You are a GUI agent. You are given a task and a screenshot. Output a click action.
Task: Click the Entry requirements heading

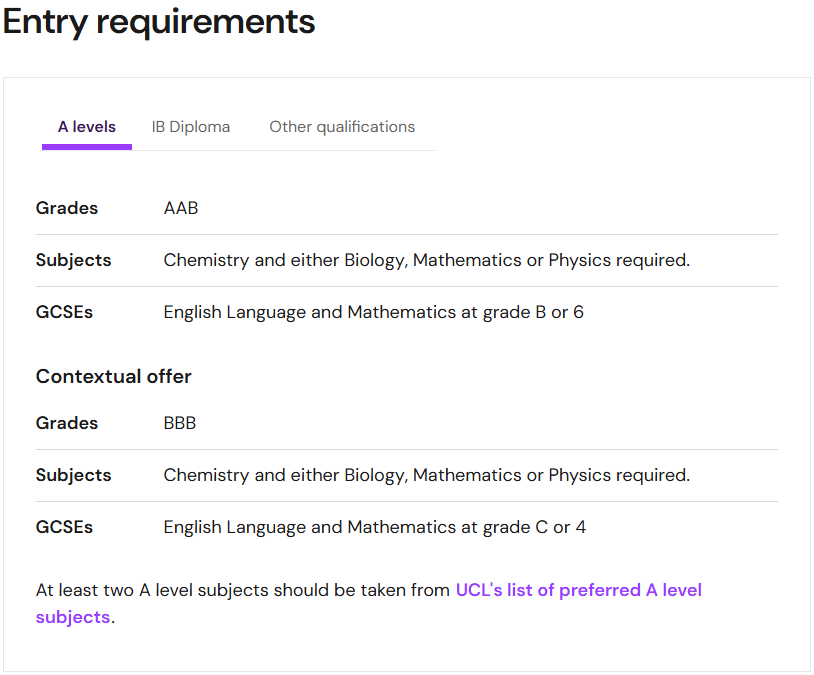pyautogui.click(x=159, y=22)
